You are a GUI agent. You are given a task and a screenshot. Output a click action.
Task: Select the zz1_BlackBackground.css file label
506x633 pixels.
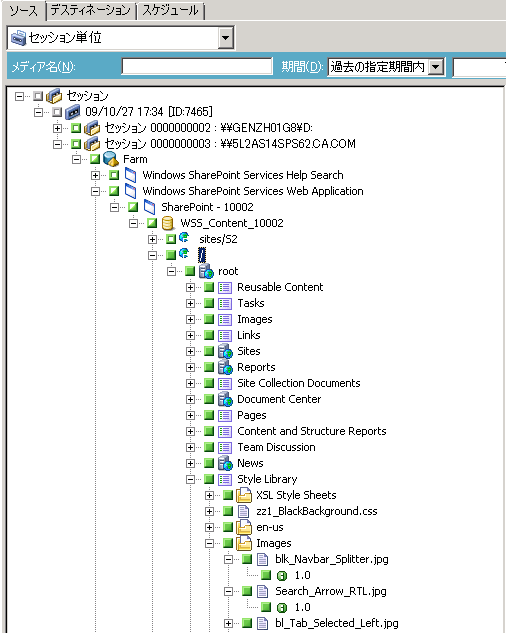(317, 511)
